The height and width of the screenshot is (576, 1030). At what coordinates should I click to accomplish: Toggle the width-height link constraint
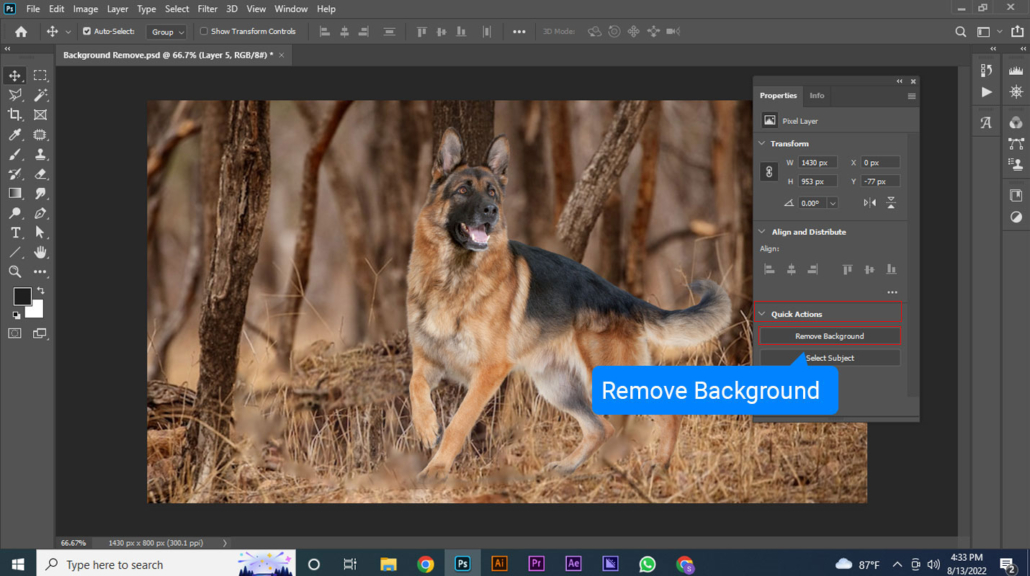point(769,172)
